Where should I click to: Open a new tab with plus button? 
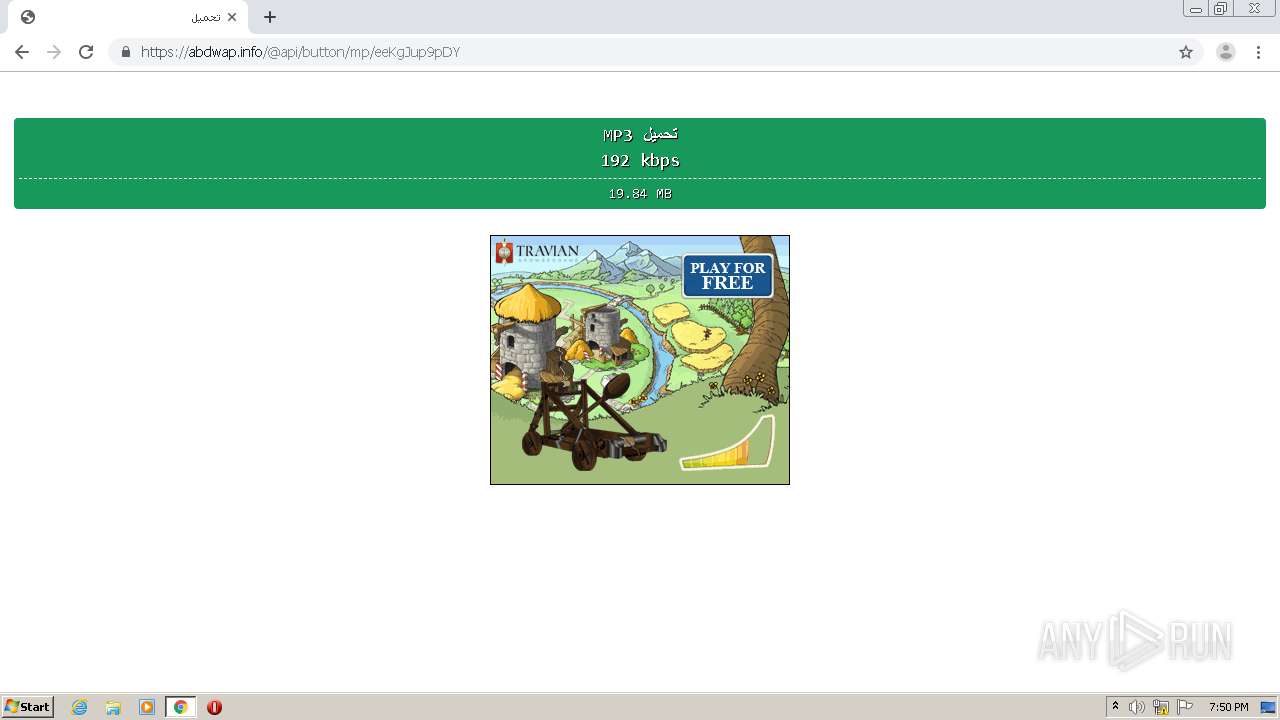[x=270, y=17]
